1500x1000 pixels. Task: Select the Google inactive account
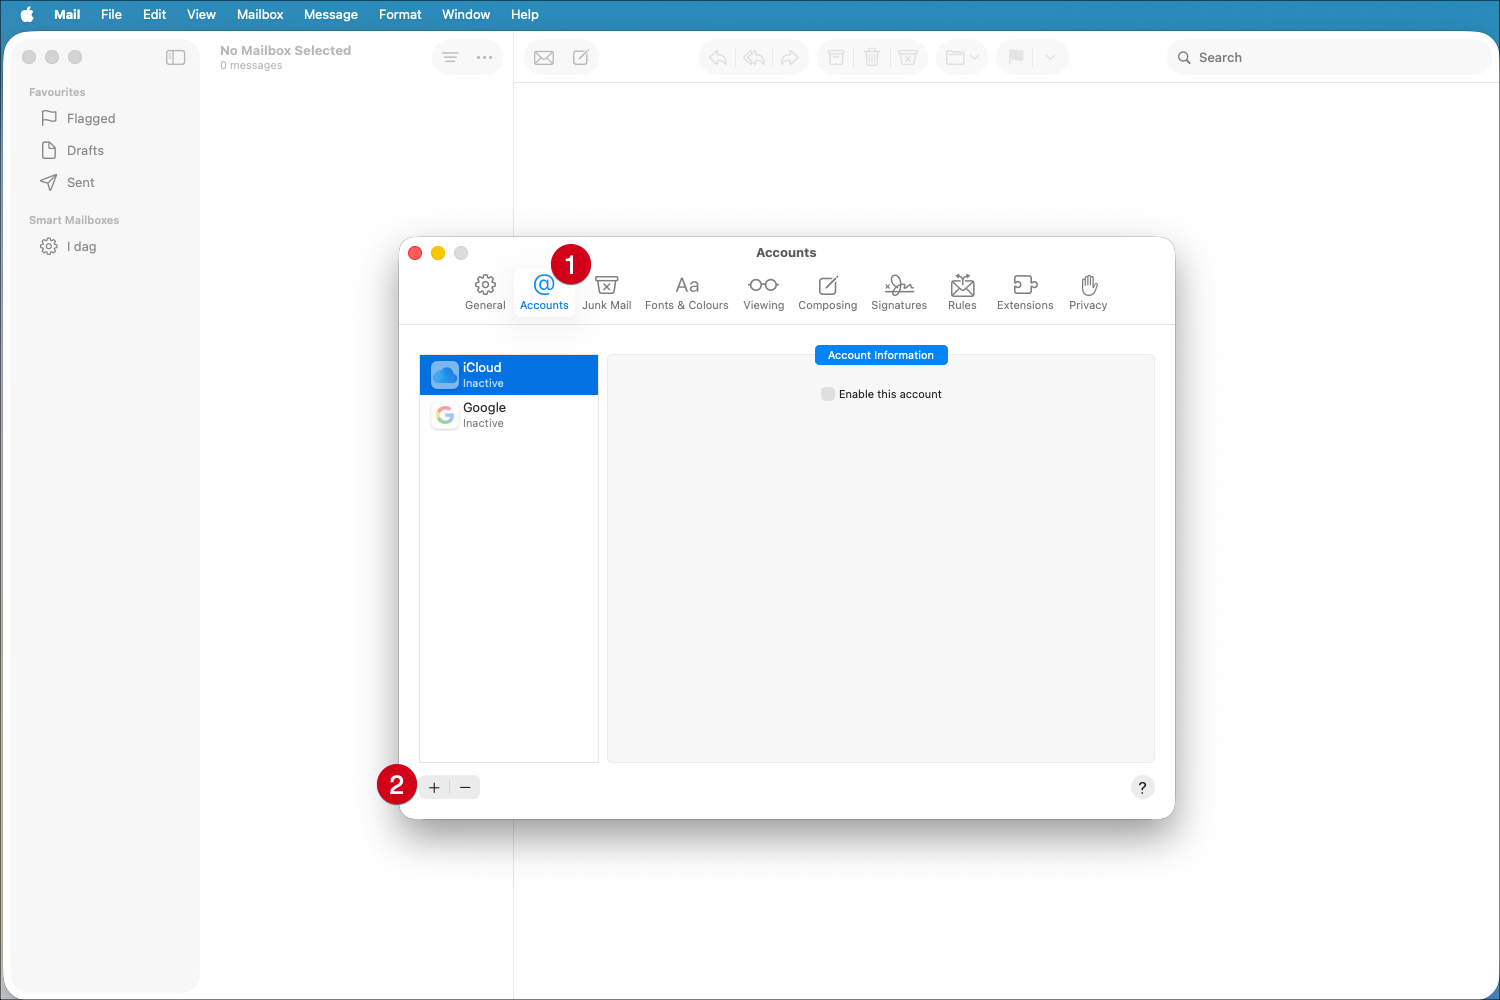click(509, 414)
